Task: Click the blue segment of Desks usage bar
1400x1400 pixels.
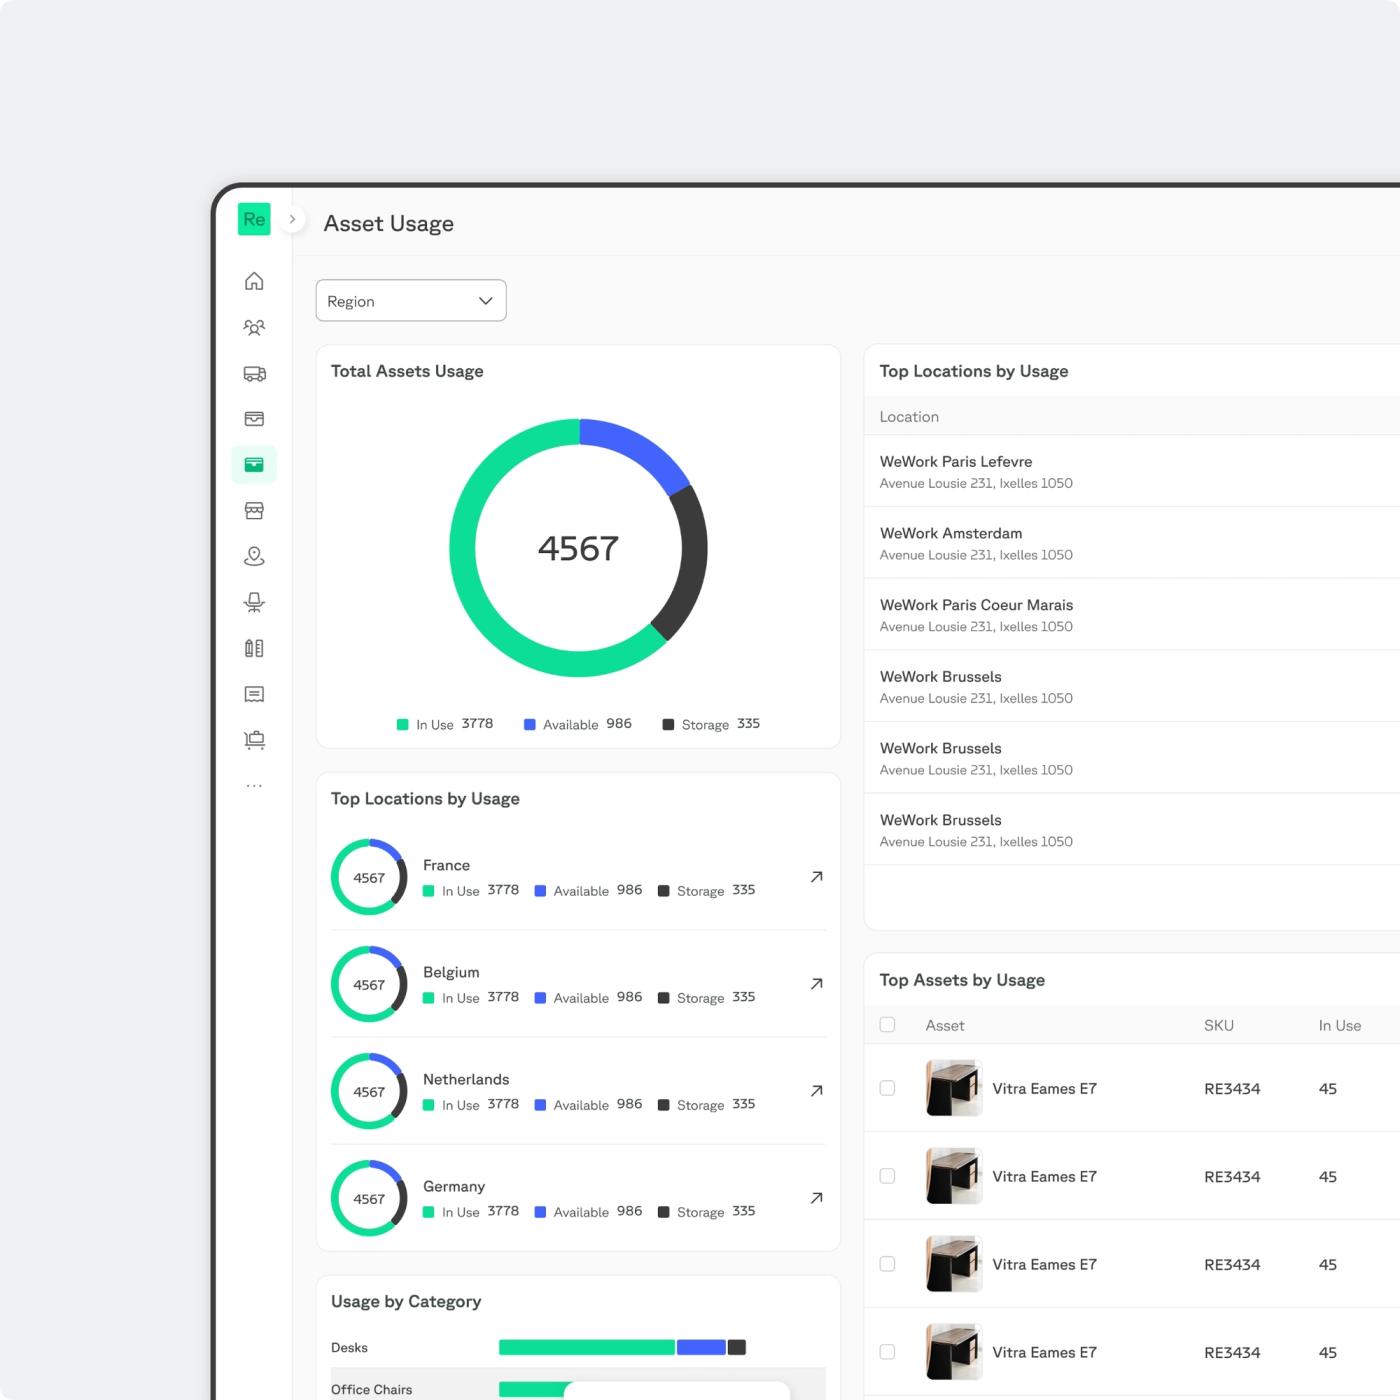Action: click(701, 1347)
